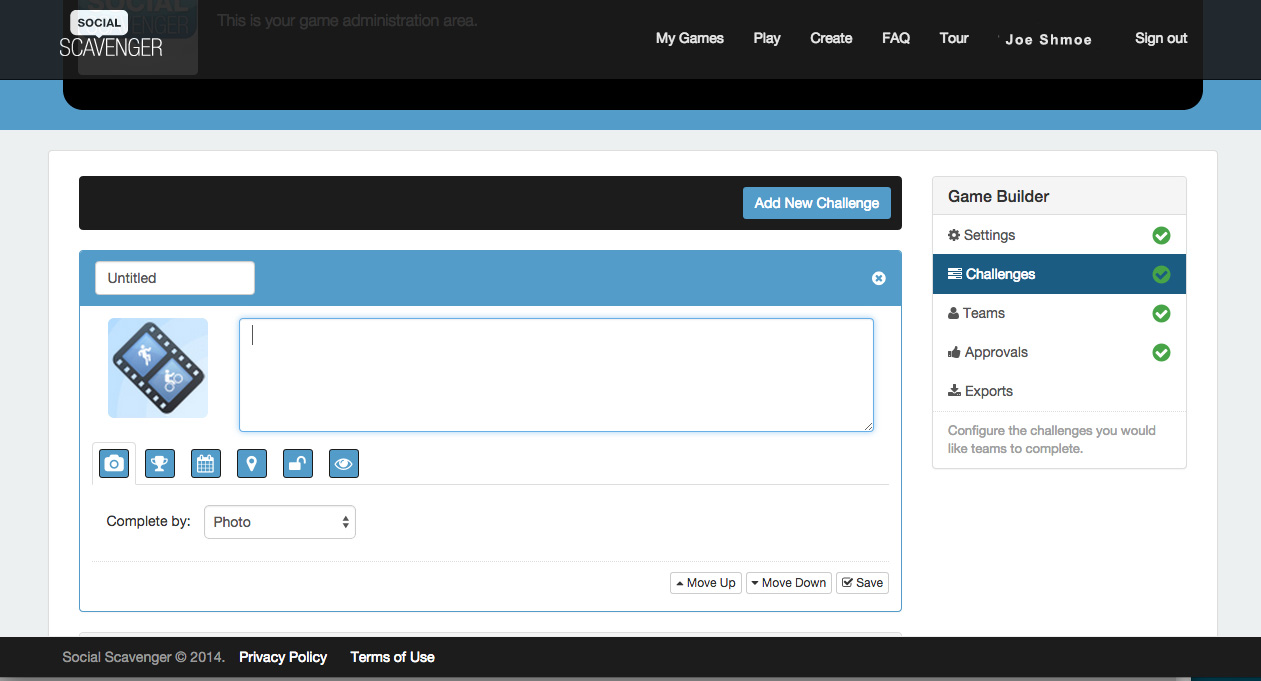1261x681 pixels.
Task: Open Exports in Game Builder
Action: point(1059,391)
